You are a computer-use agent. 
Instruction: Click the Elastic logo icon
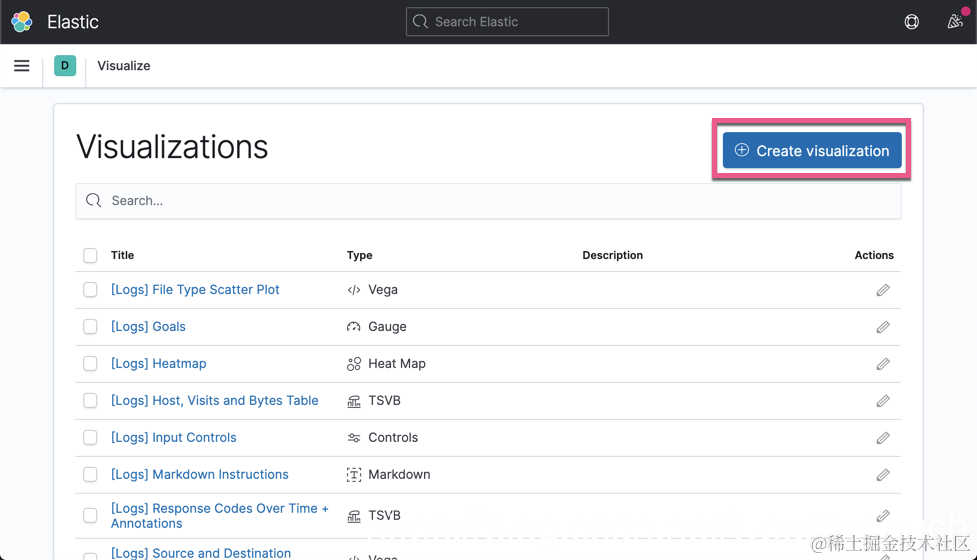tap(22, 22)
